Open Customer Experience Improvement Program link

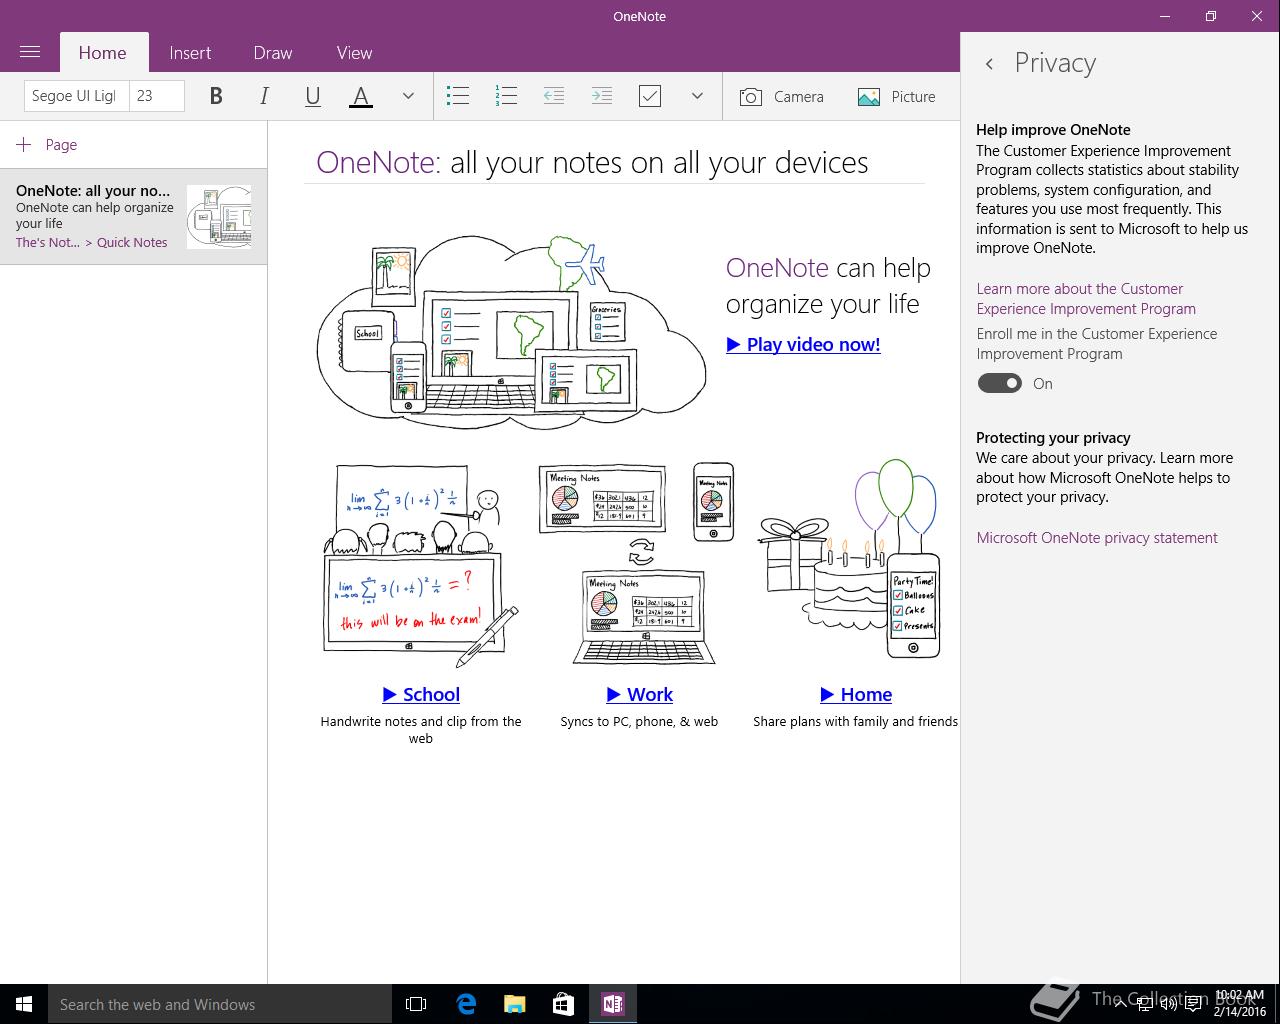1086,299
